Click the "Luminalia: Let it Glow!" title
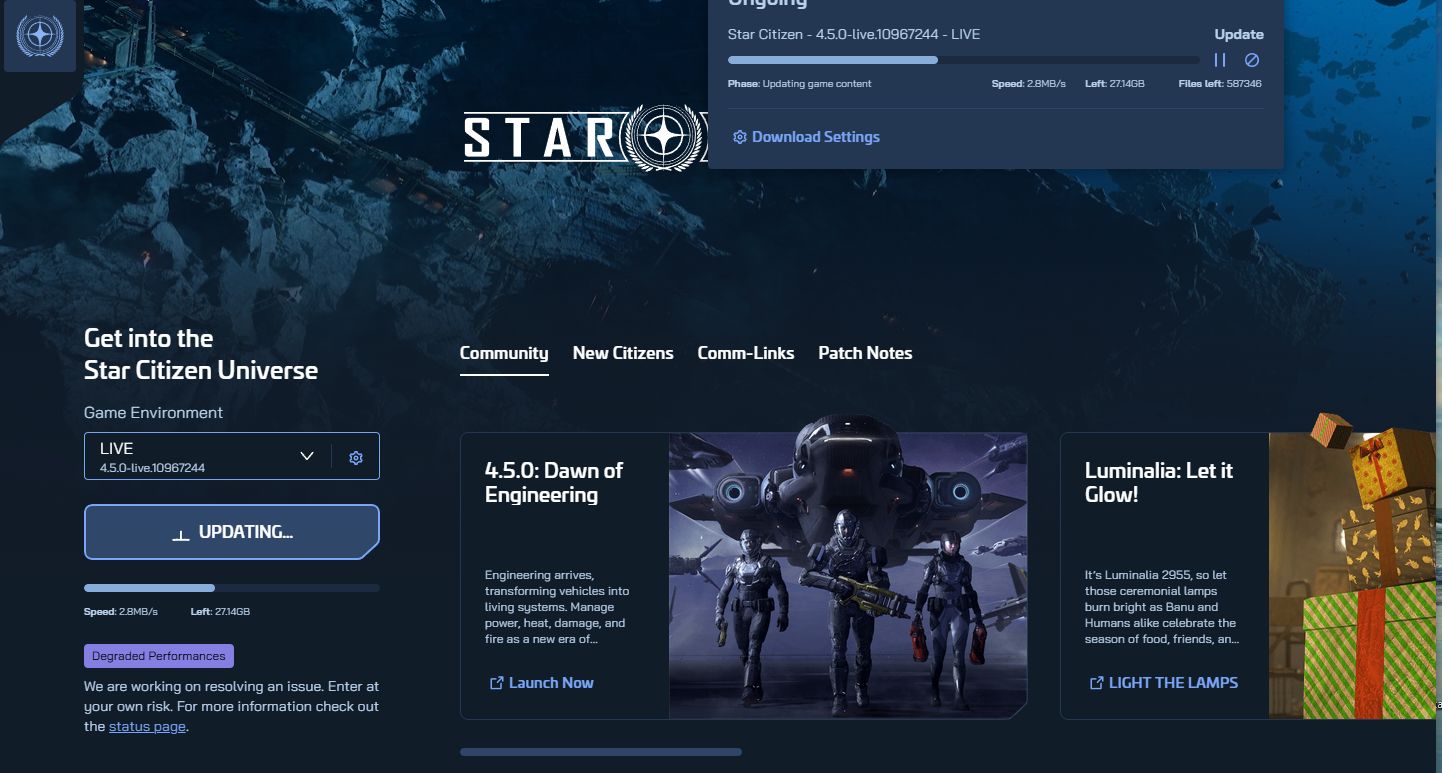This screenshot has height=773, width=1442. (1159, 482)
